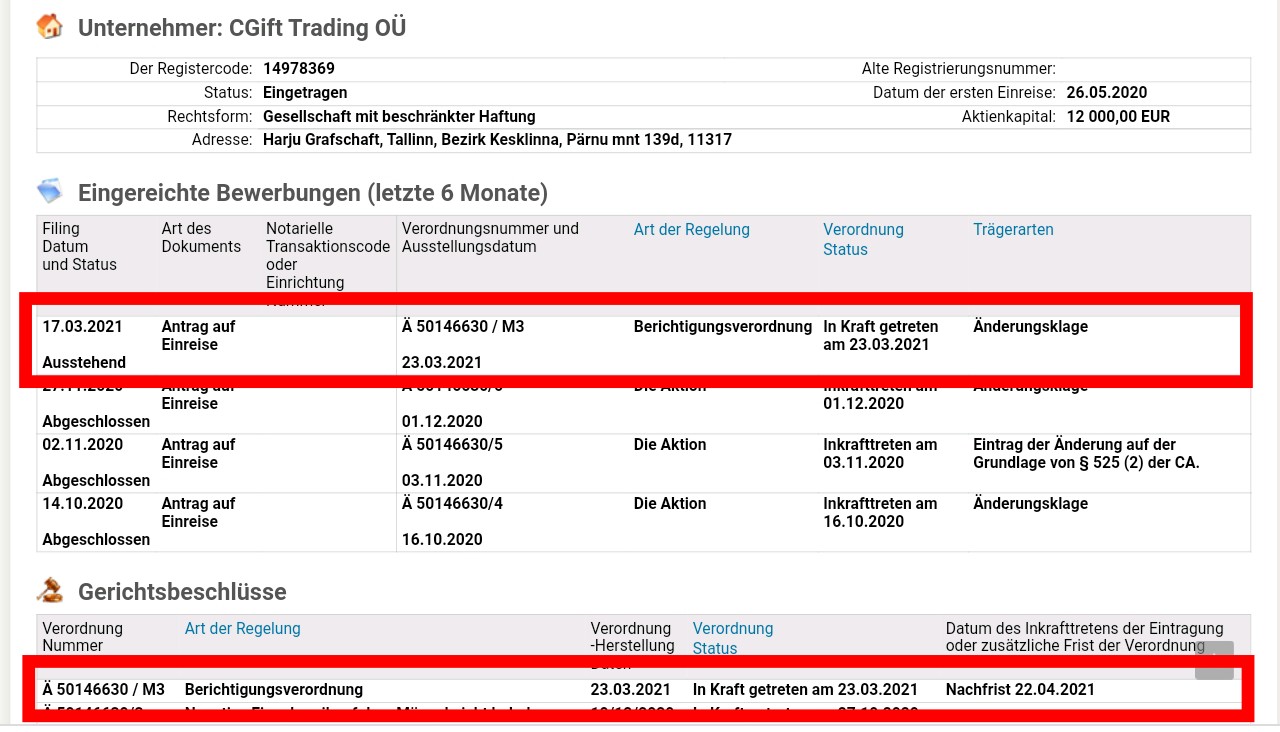Select Ä 50146630 / M3 under Gerichtsbeschlüsse

103,689
